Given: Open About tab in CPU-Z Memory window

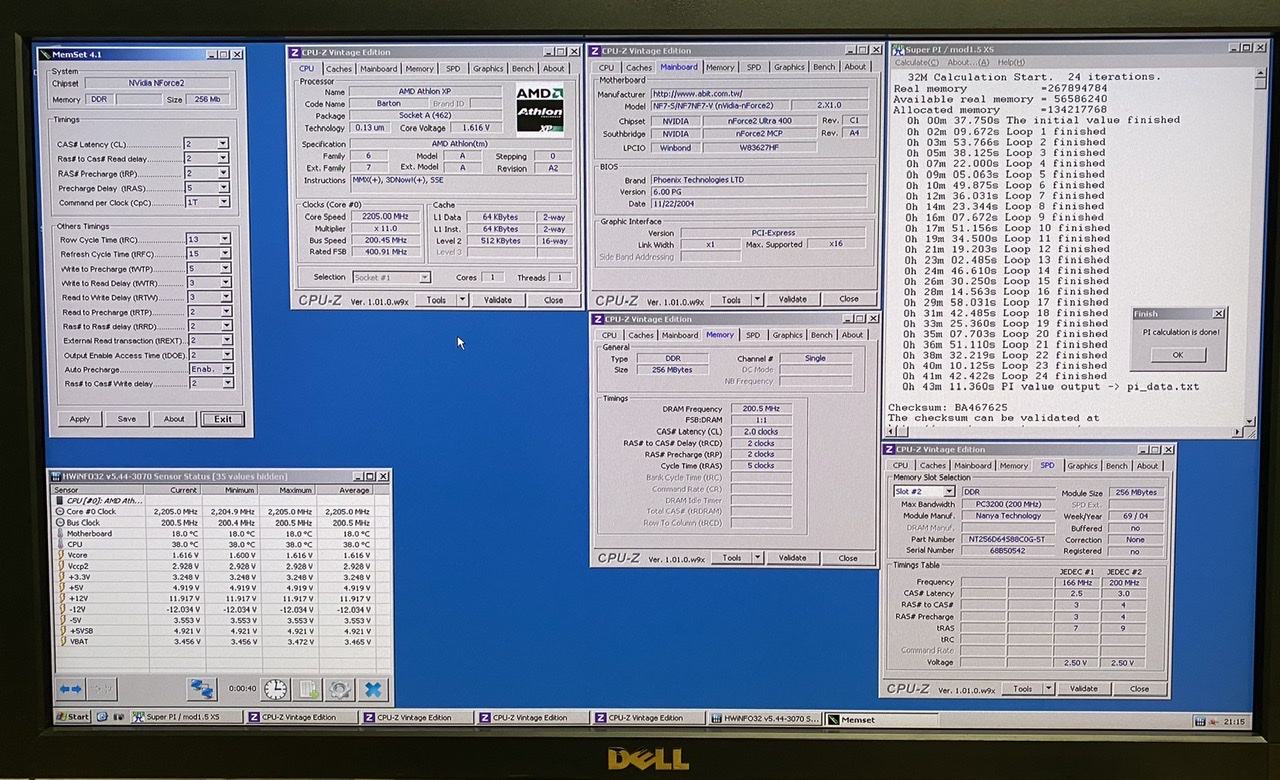Looking at the screenshot, I should click(852, 335).
